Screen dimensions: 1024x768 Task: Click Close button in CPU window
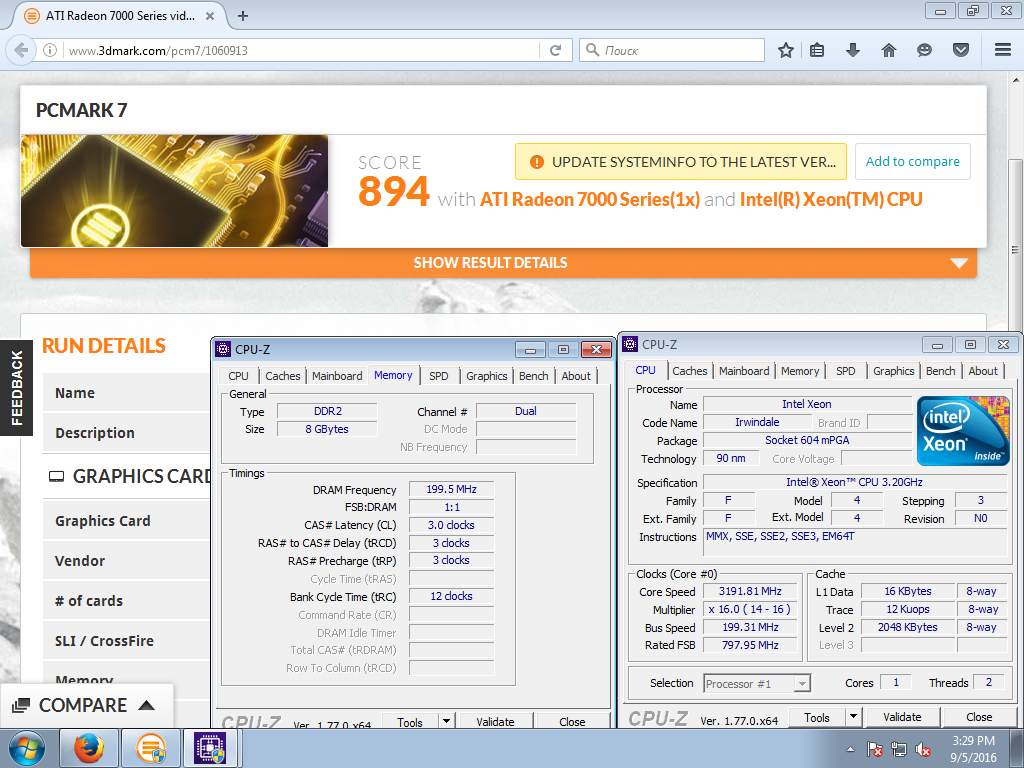point(979,717)
